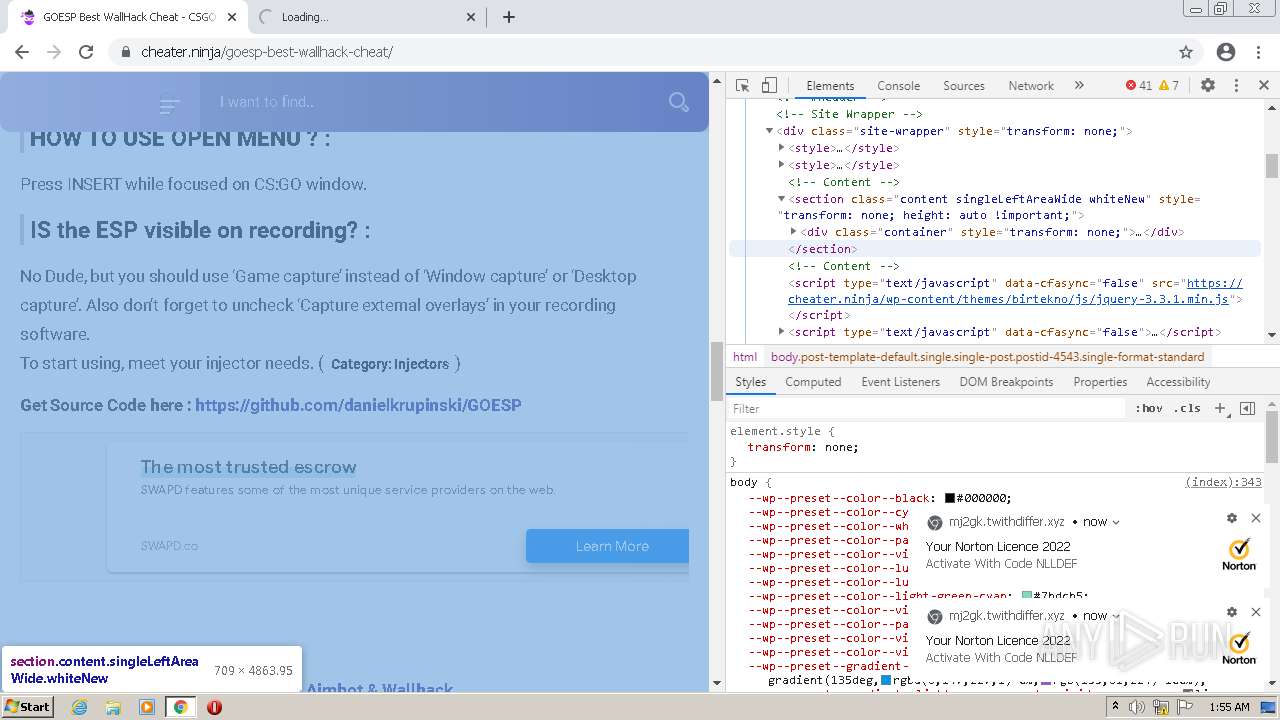Click the blue gradient rgba color swatch
Screen dimensions: 1280x720
886,681
